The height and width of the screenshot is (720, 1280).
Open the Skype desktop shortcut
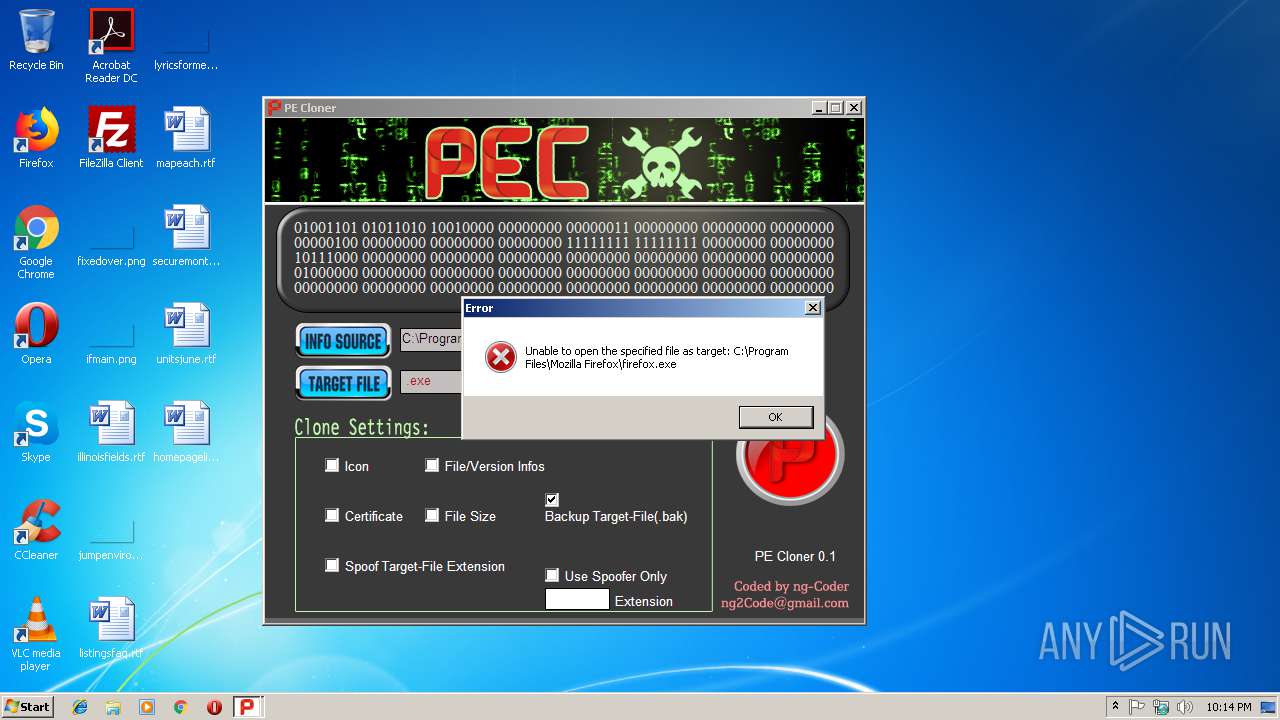click(36, 432)
